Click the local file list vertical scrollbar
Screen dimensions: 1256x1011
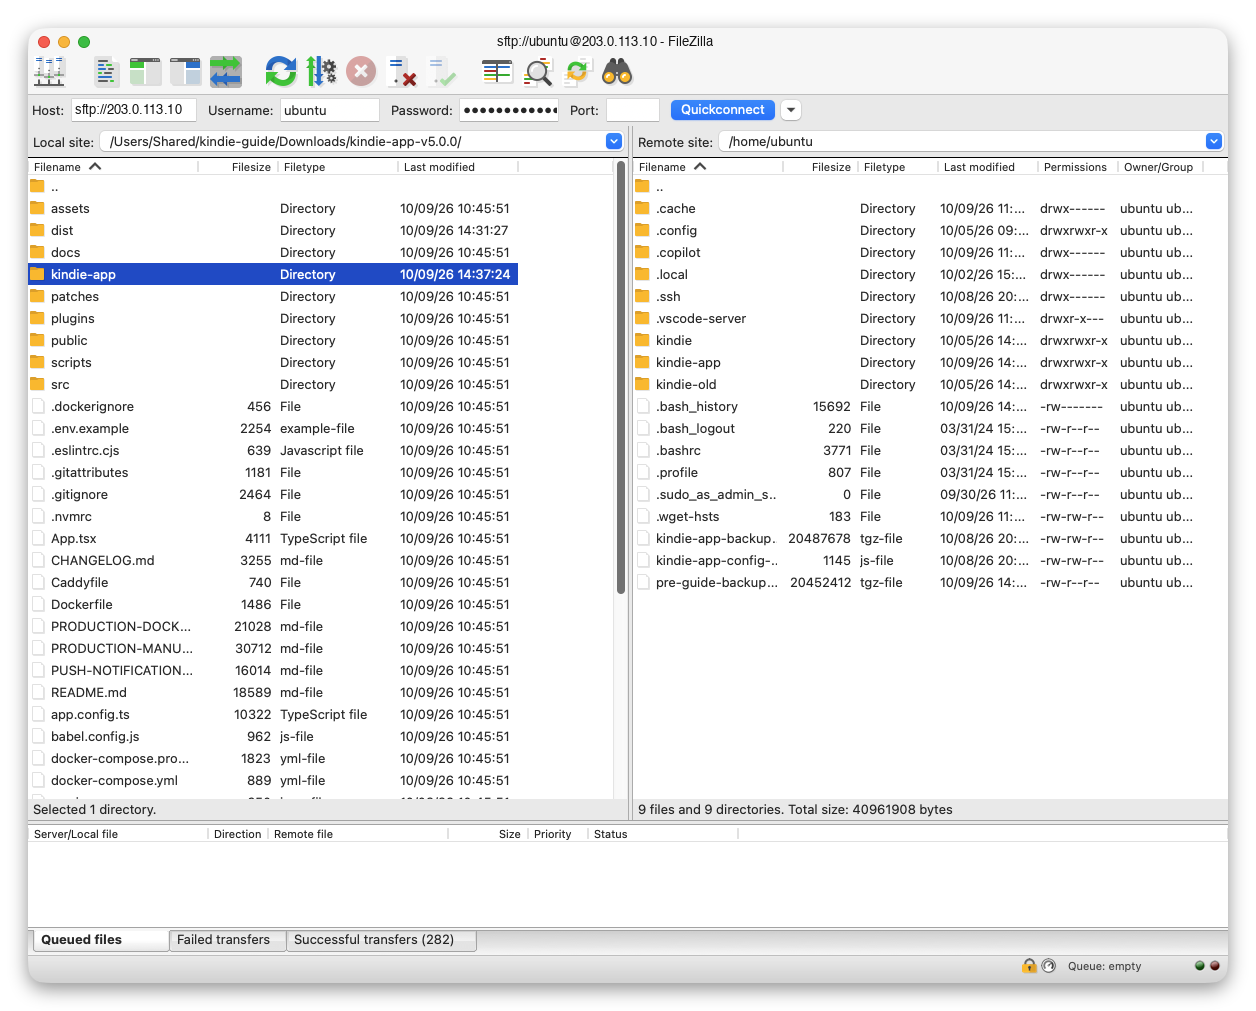(621, 380)
